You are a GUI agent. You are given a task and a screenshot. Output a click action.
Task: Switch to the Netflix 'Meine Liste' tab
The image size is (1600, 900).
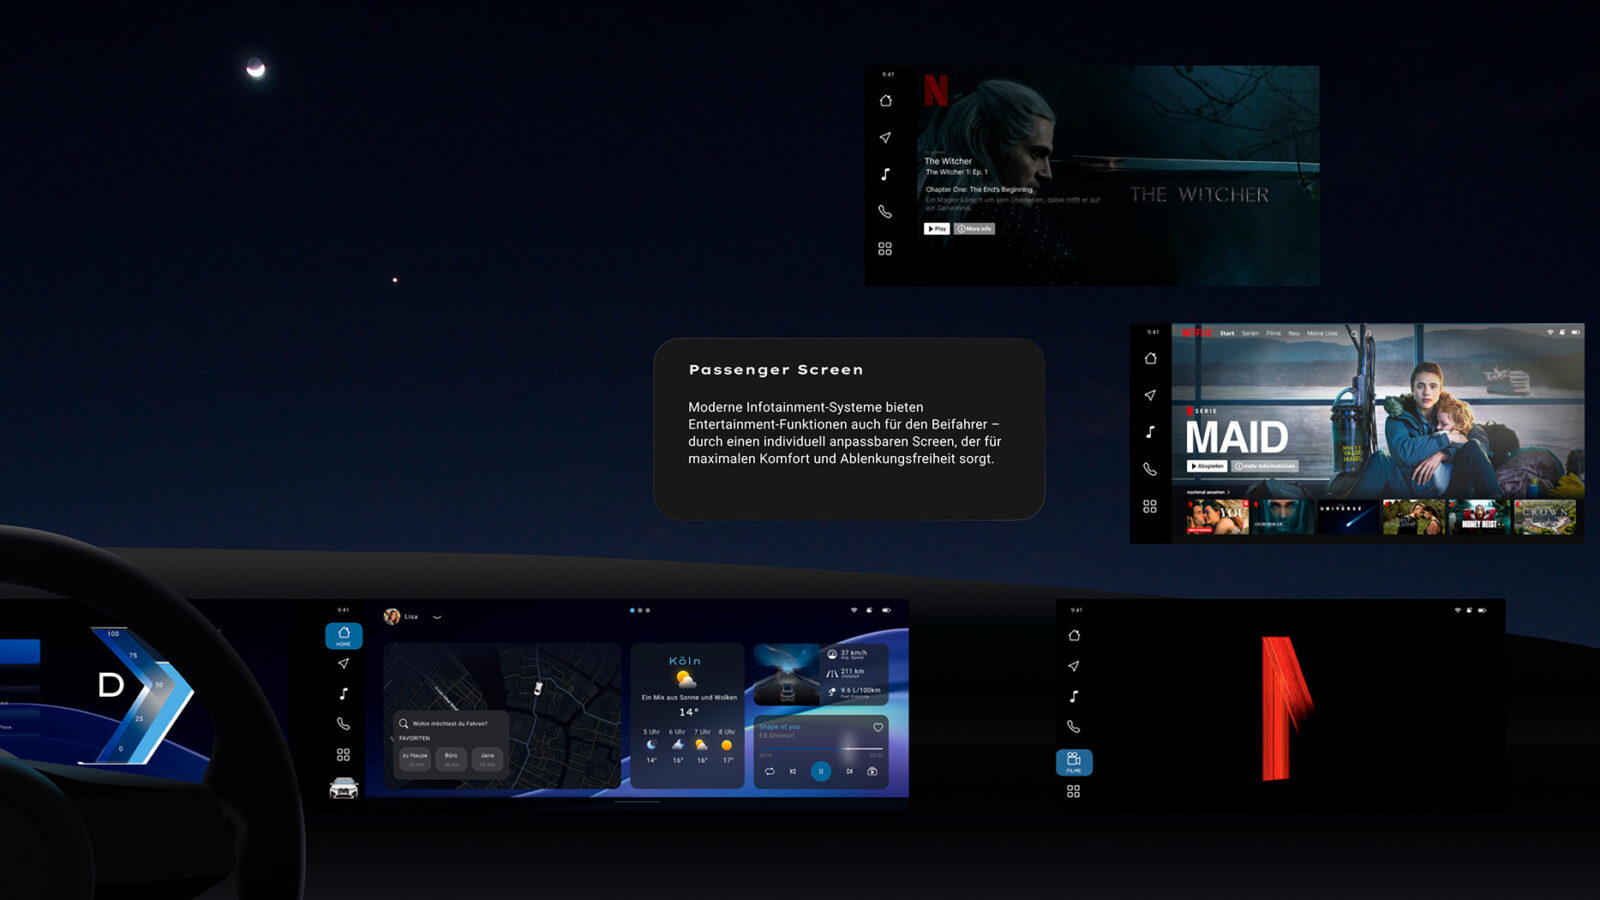click(1322, 333)
